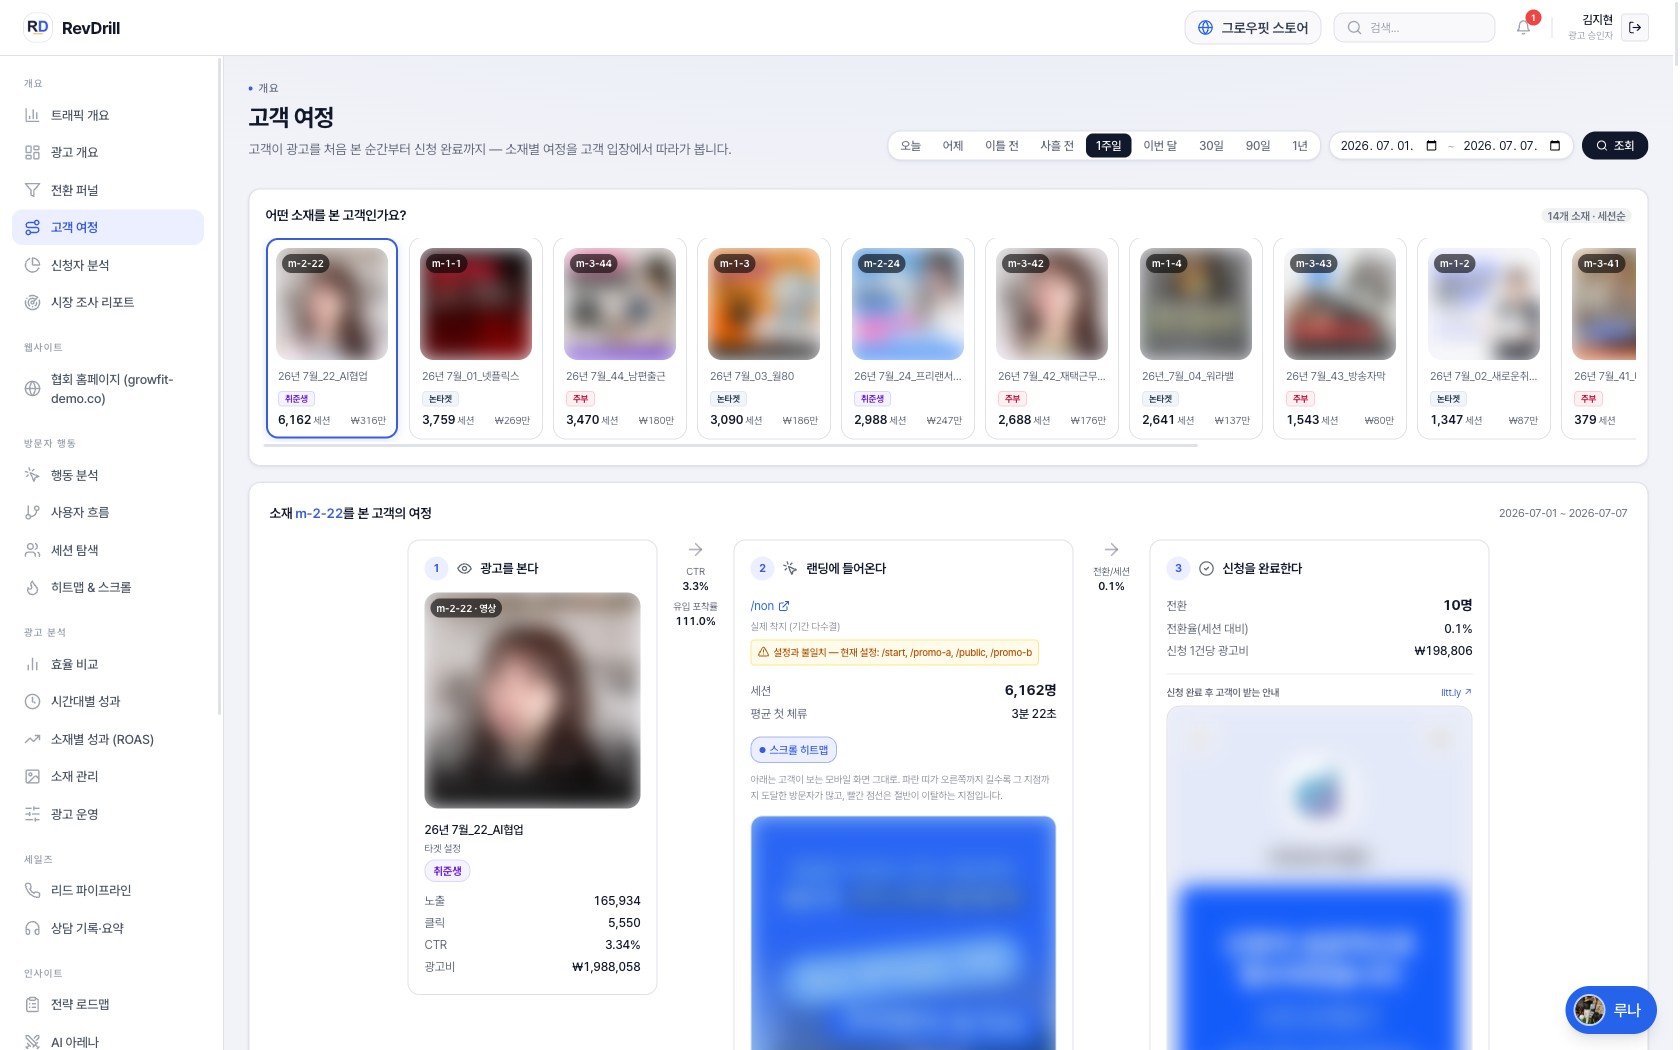Open 전환 퍼널 in sidebar
The width and height of the screenshot is (1680, 1050).
click(108, 190)
